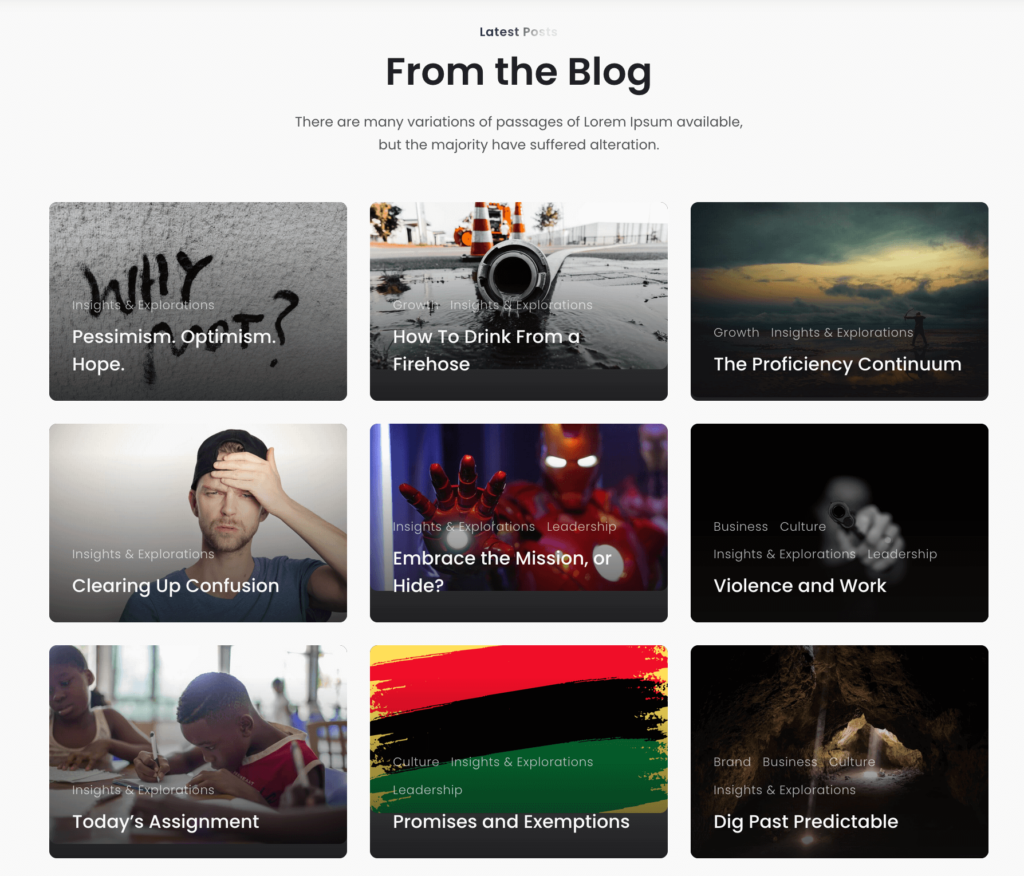Open 'Embrace the Mission, or Hide?' post
The image size is (1024, 876).
[x=502, y=572]
